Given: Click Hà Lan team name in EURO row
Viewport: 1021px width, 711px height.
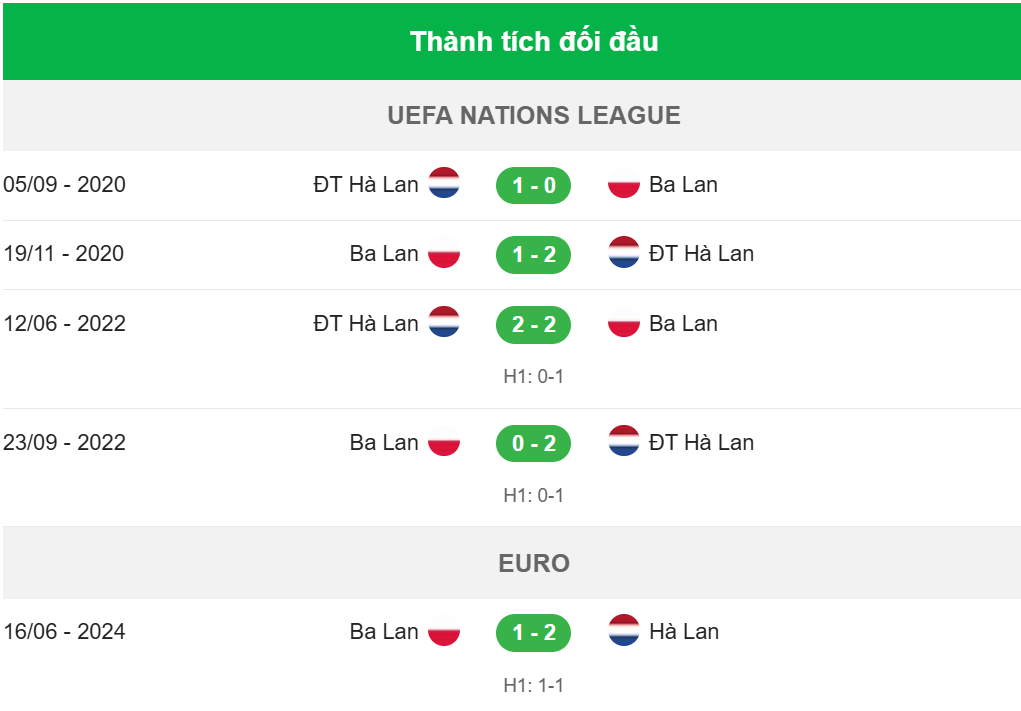Looking at the screenshot, I should pyautogui.click(x=684, y=631).
